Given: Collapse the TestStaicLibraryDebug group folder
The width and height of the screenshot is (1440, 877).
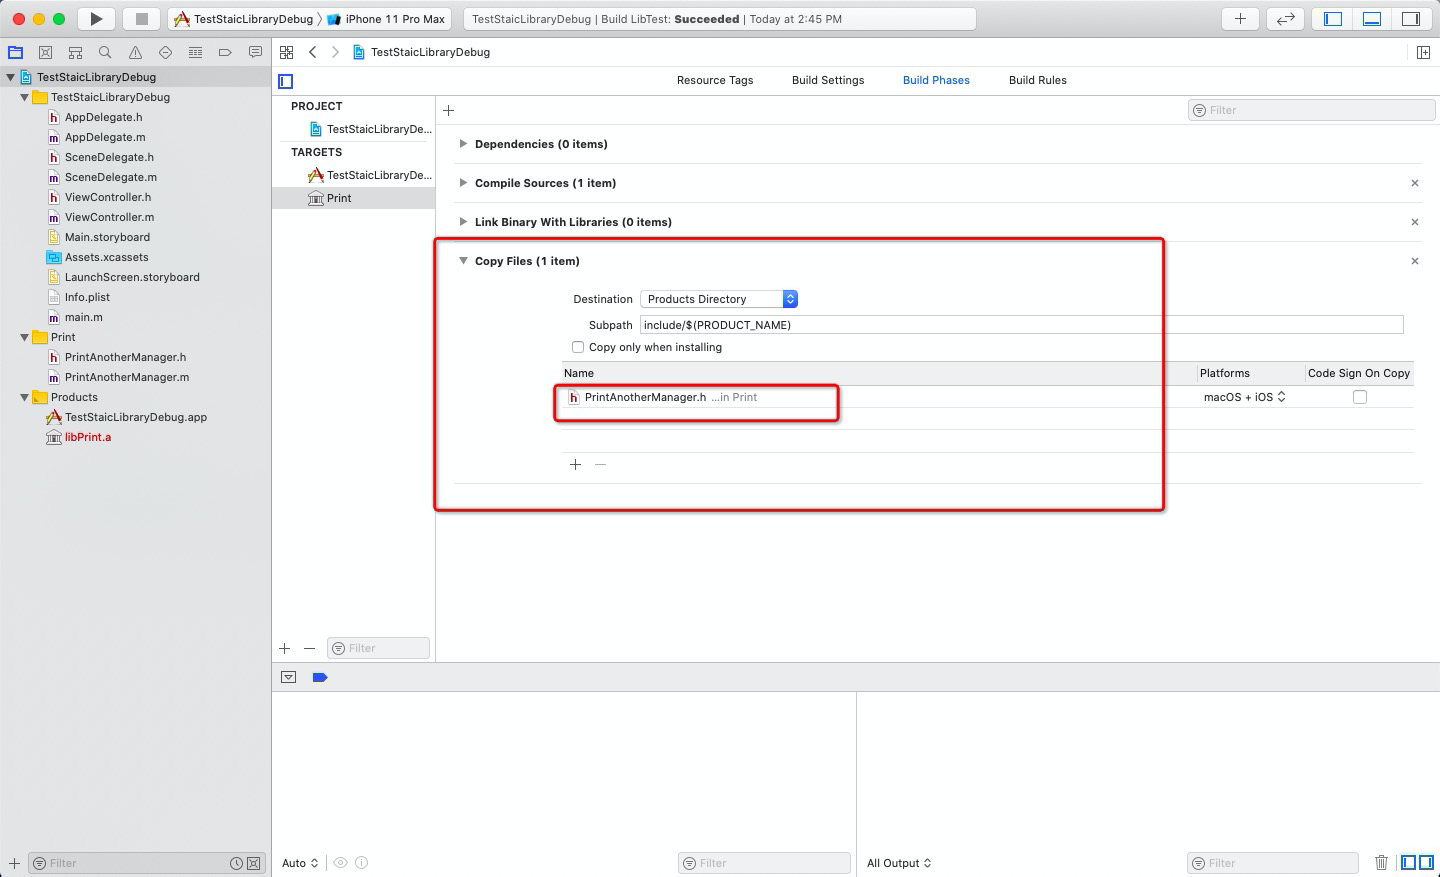Looking at the screenshot, I should (x=25, y=97).
